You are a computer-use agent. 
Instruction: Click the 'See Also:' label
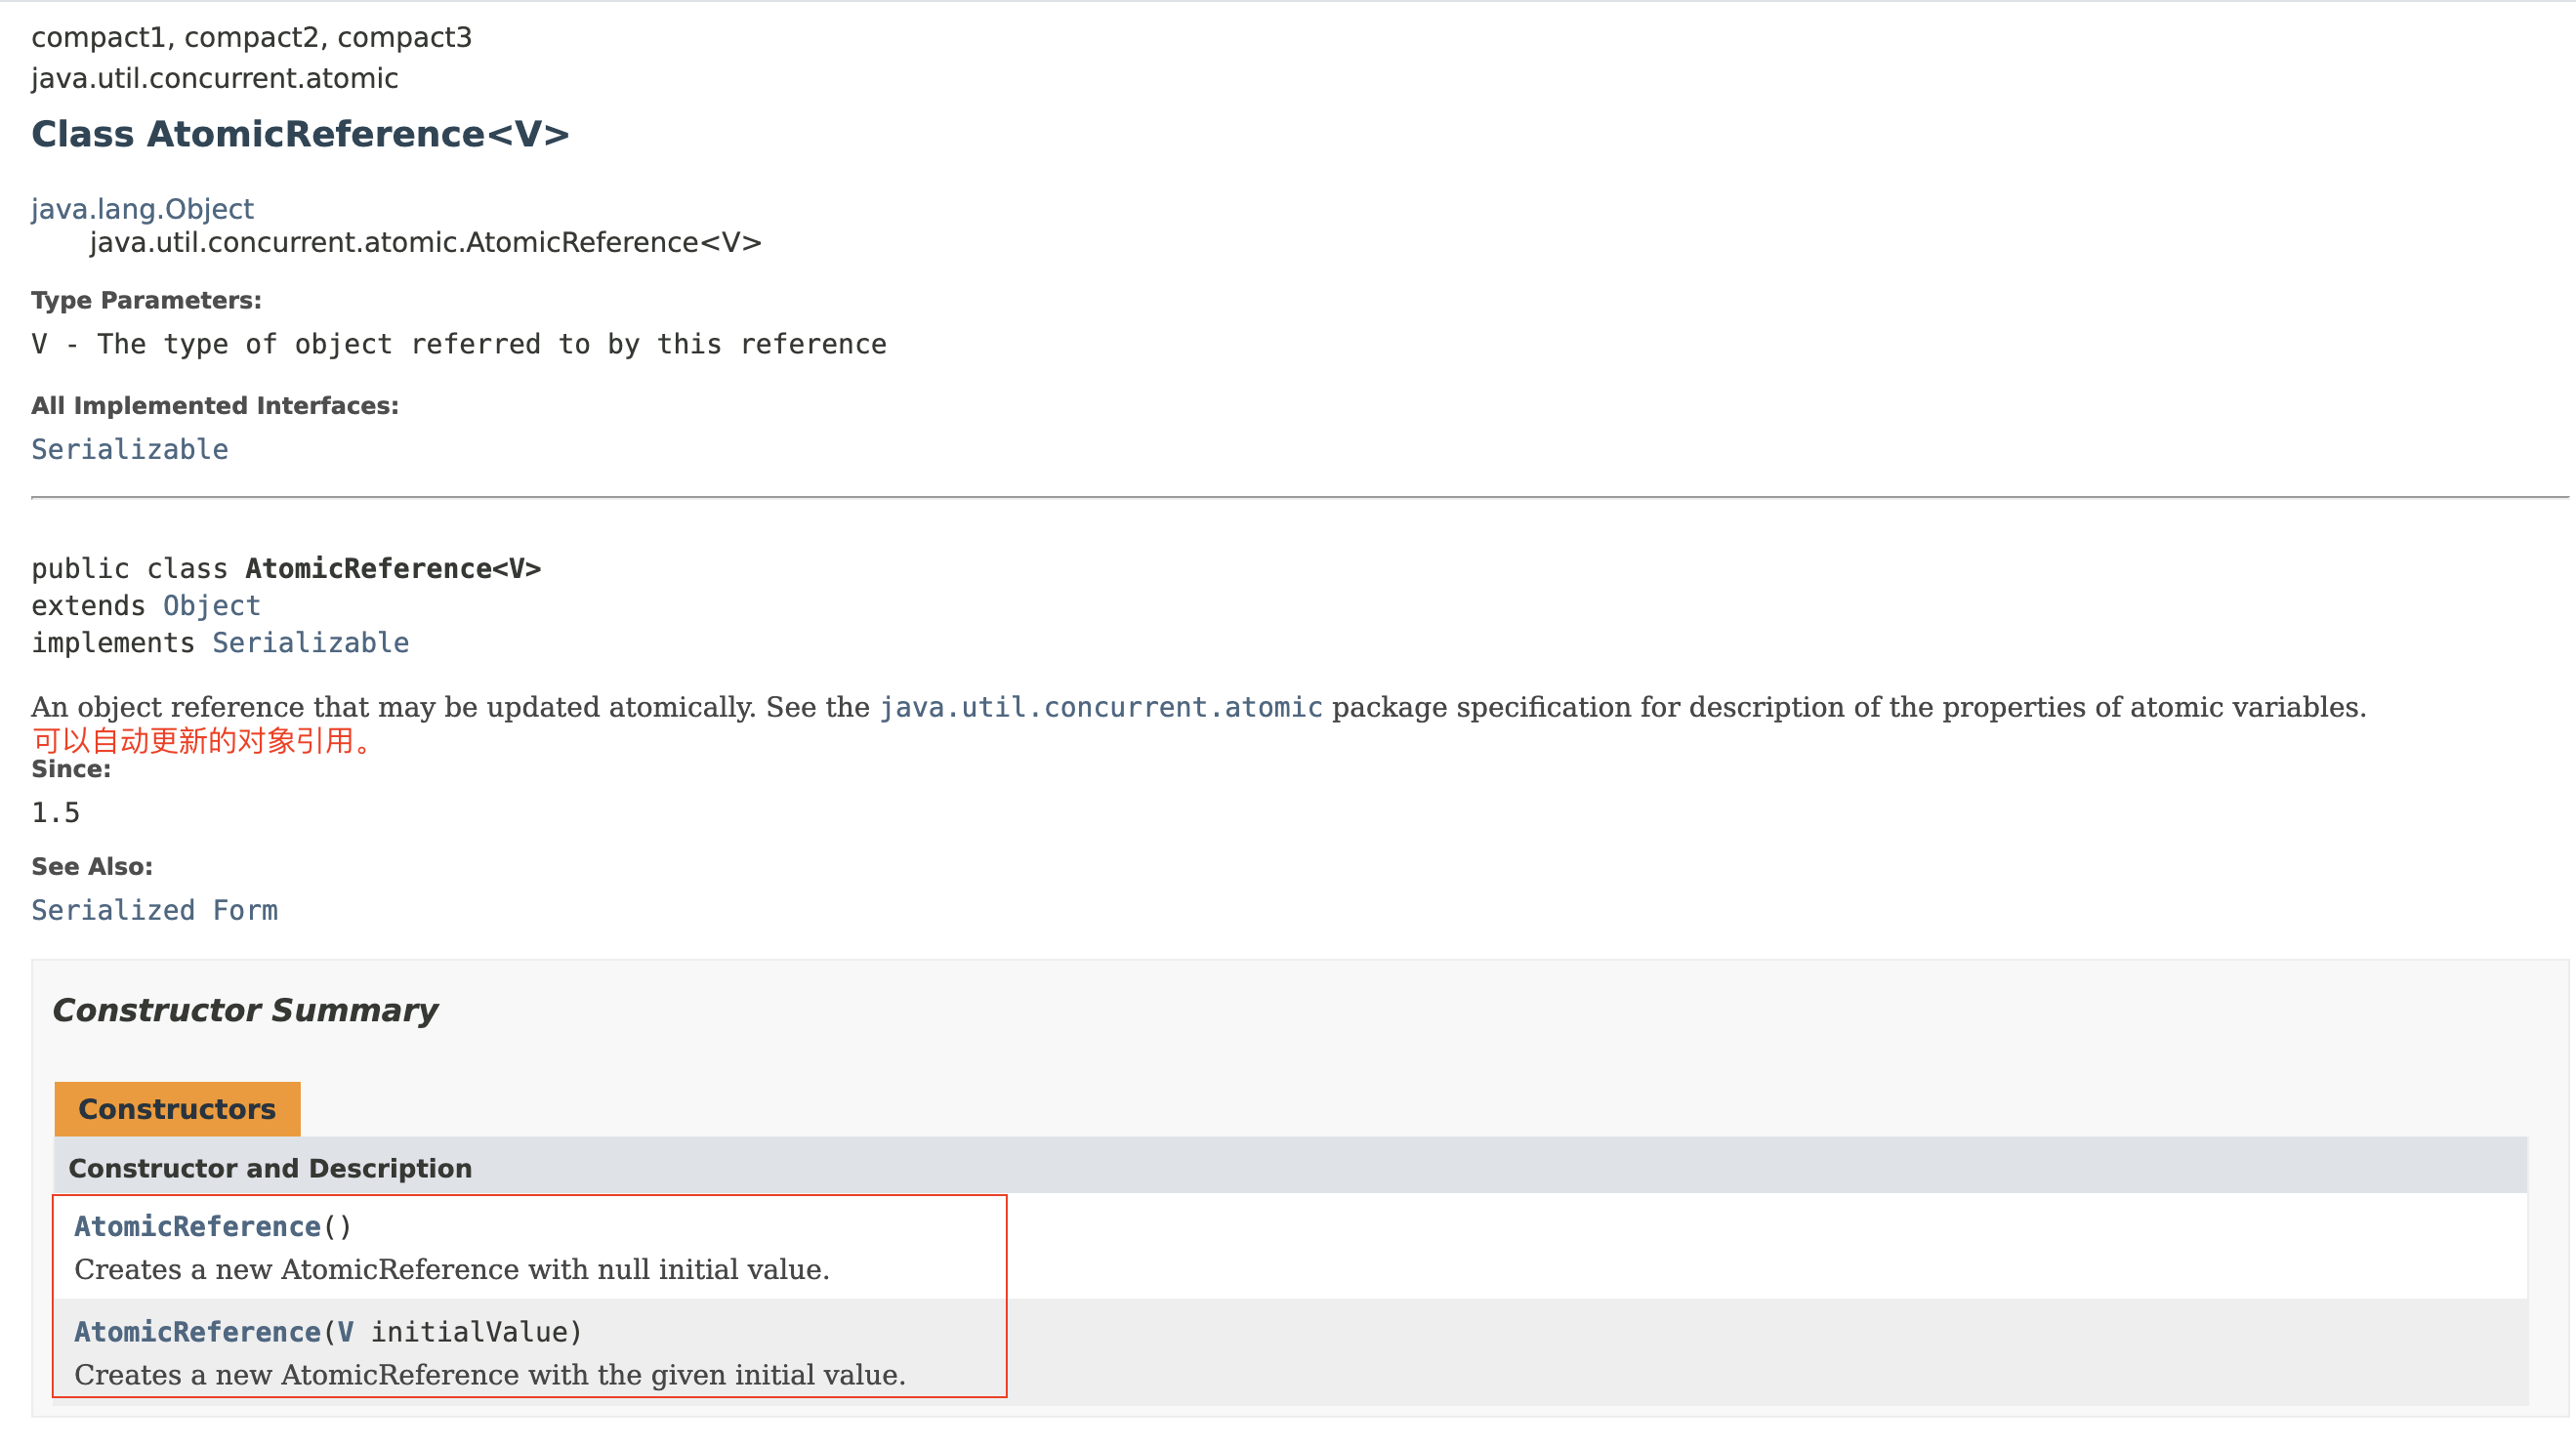[x=92, y=866]
